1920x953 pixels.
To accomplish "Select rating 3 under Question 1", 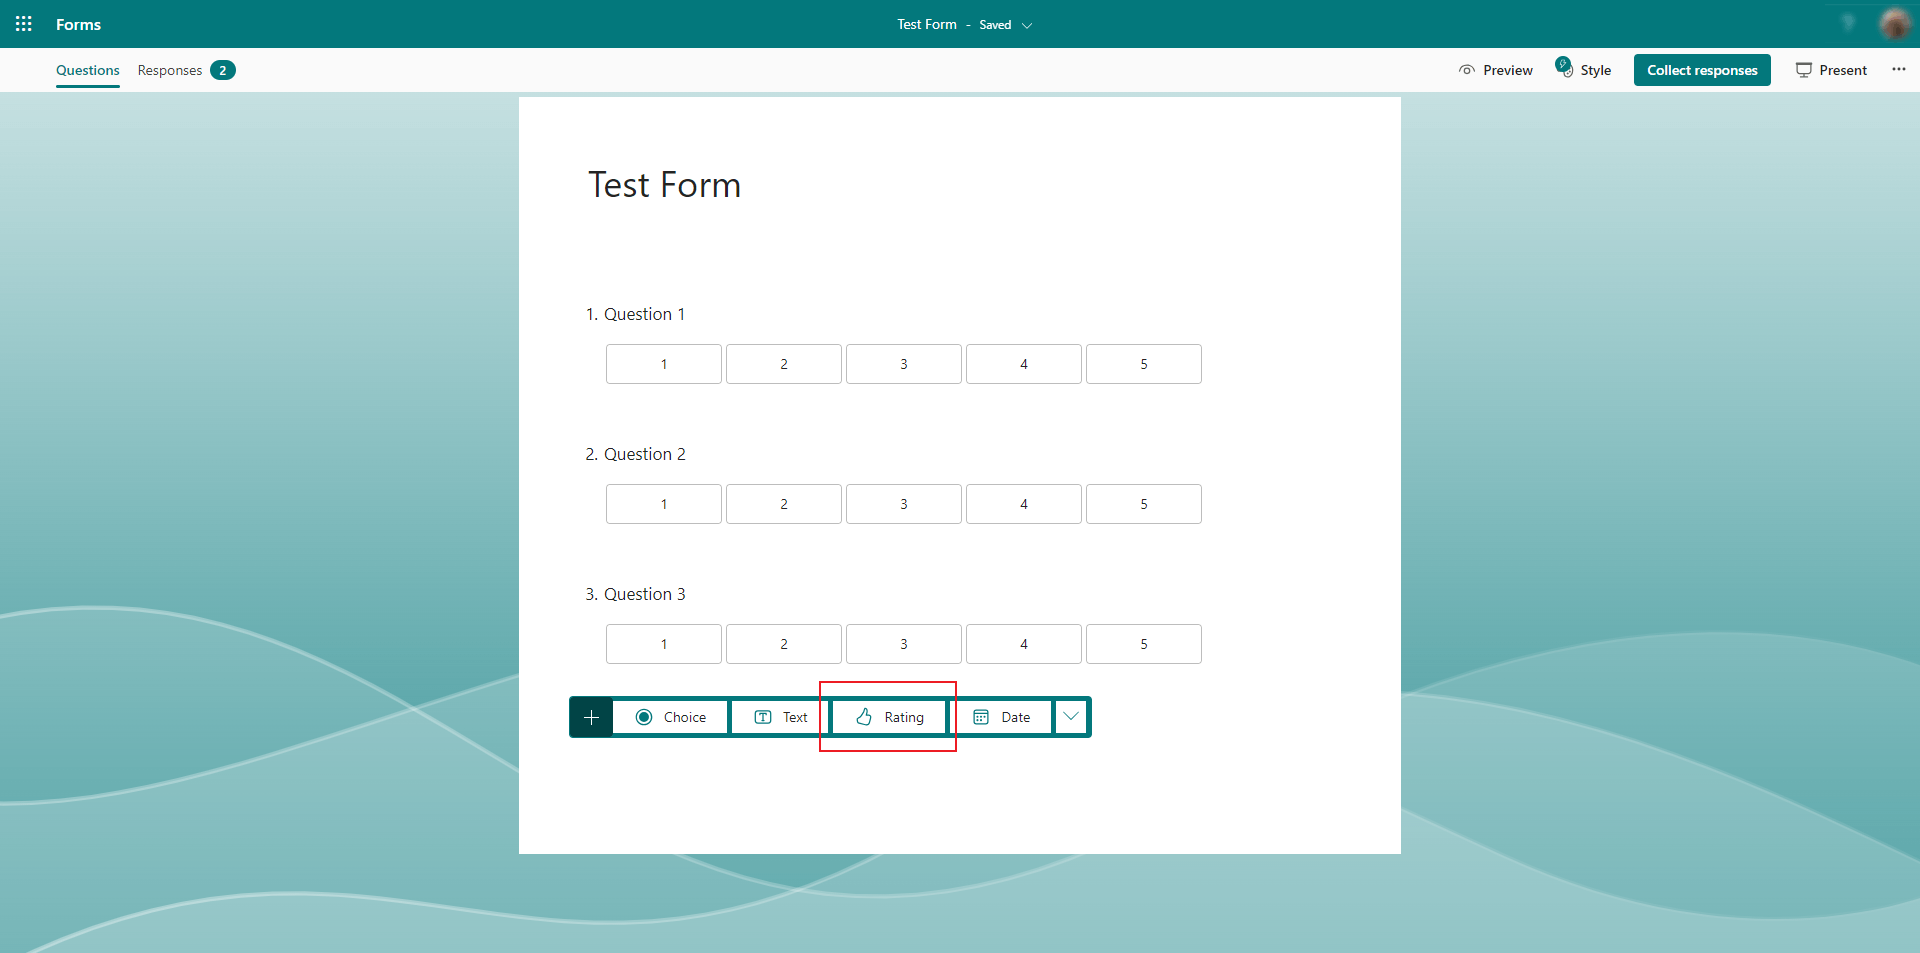I will [x=903, y=364].
